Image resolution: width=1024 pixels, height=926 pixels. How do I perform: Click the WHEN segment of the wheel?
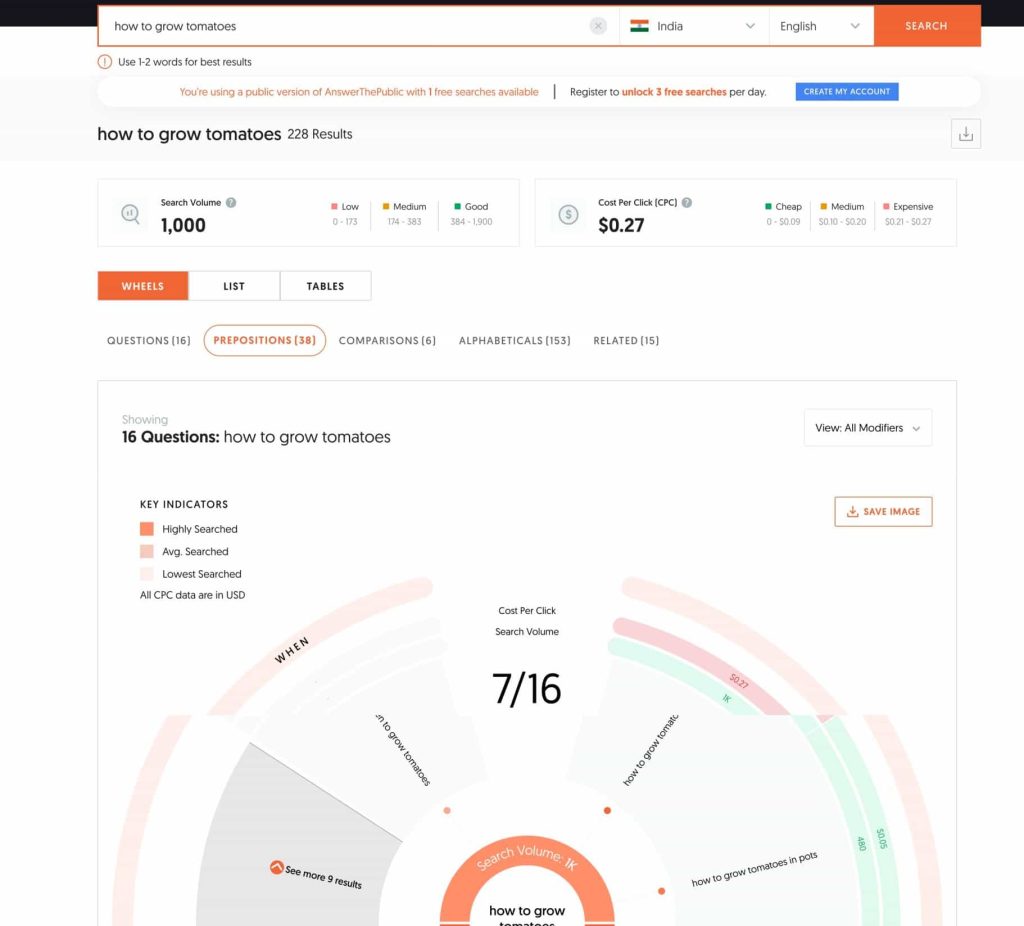(291, 650)
